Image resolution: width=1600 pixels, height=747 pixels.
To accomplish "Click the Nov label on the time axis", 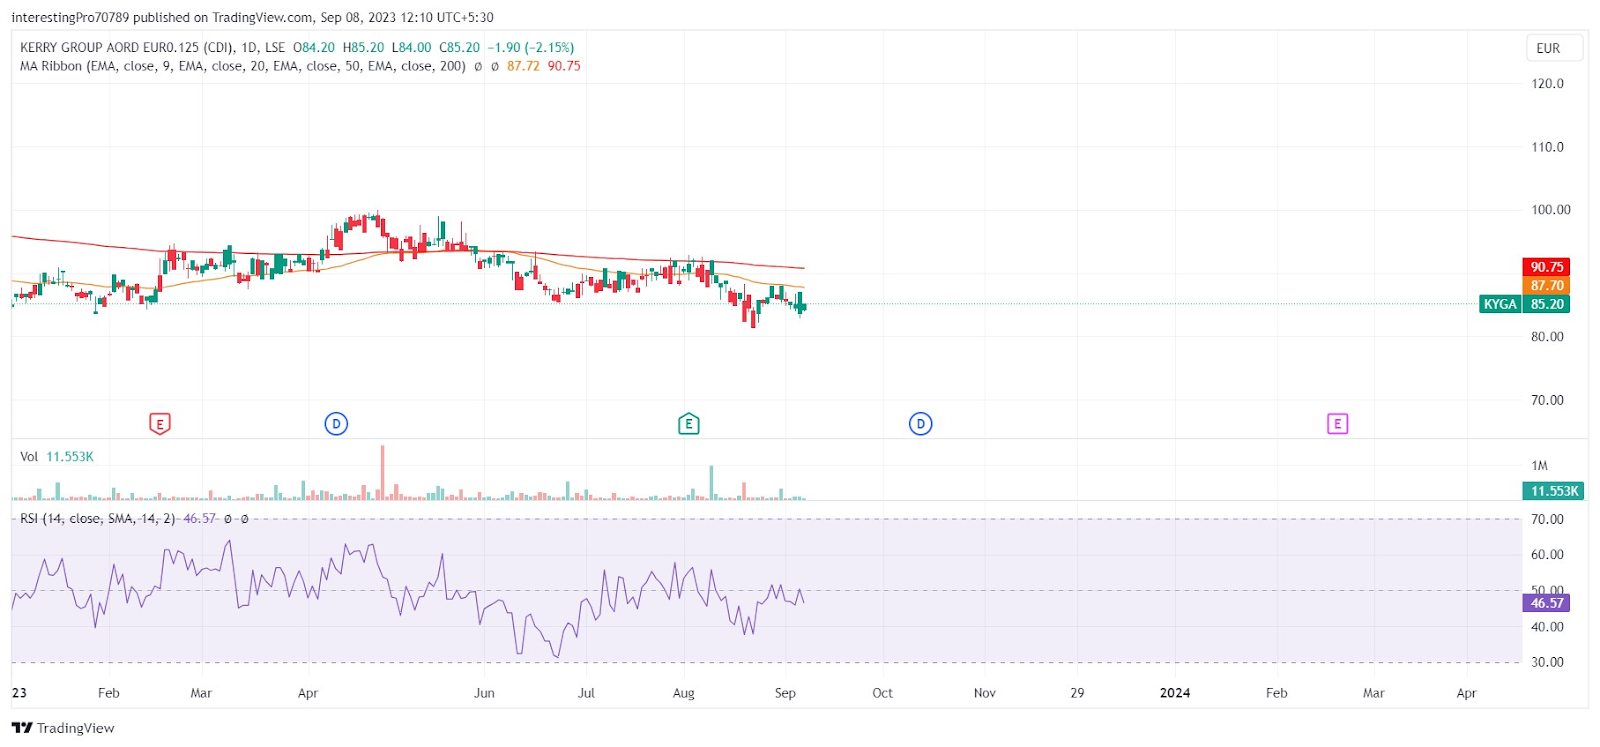I will [x=984, y=693].
